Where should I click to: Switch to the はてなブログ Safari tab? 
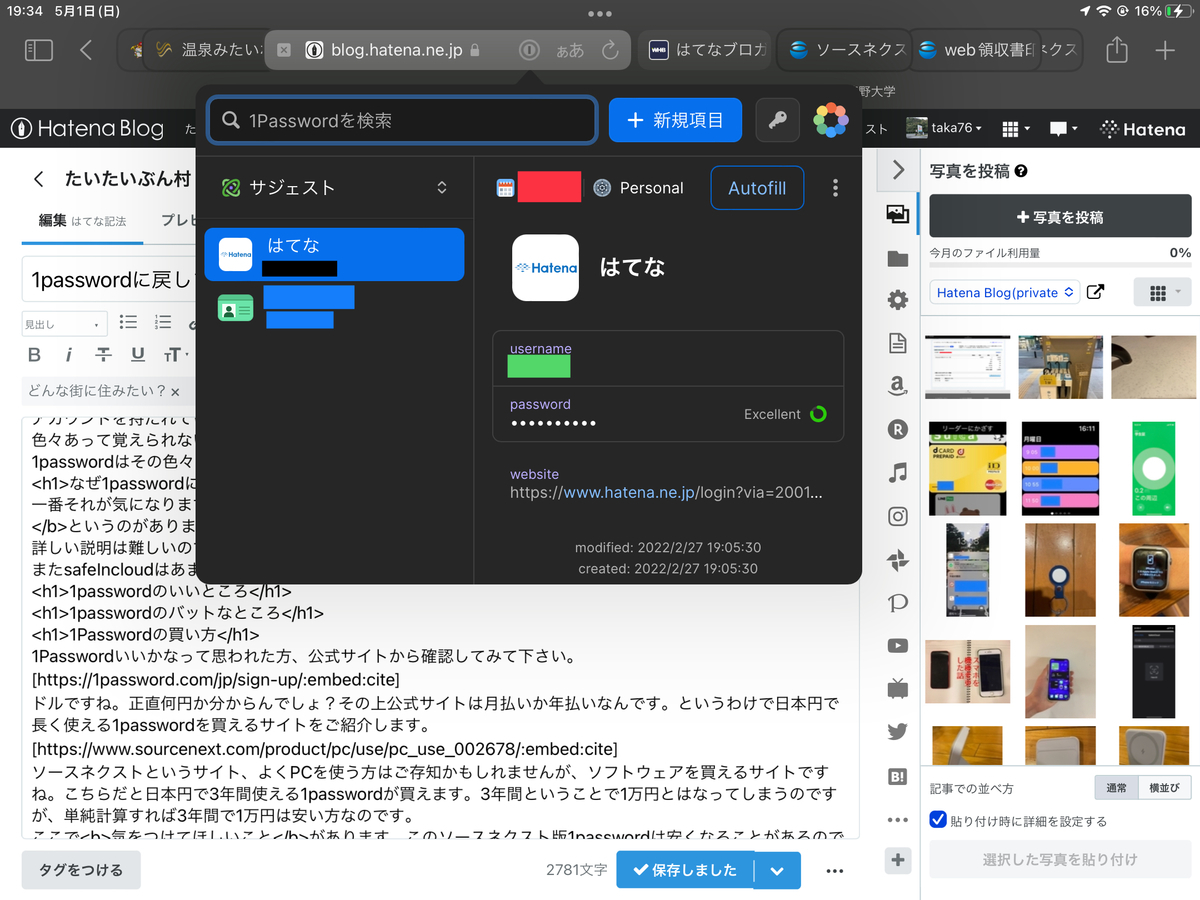705,50
